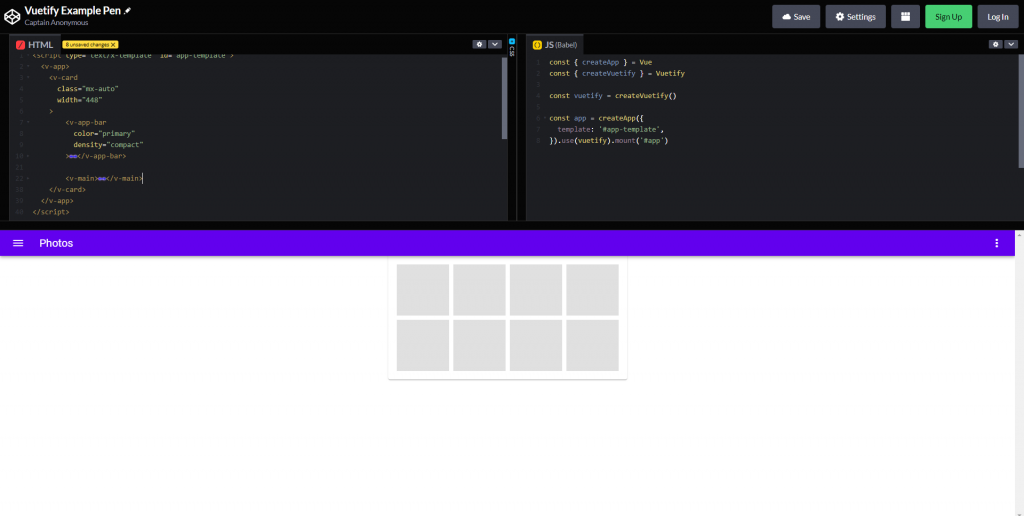Viewport: 1024px width, 516px height.
Task: Click the Save button
Action: click(796, 16)
